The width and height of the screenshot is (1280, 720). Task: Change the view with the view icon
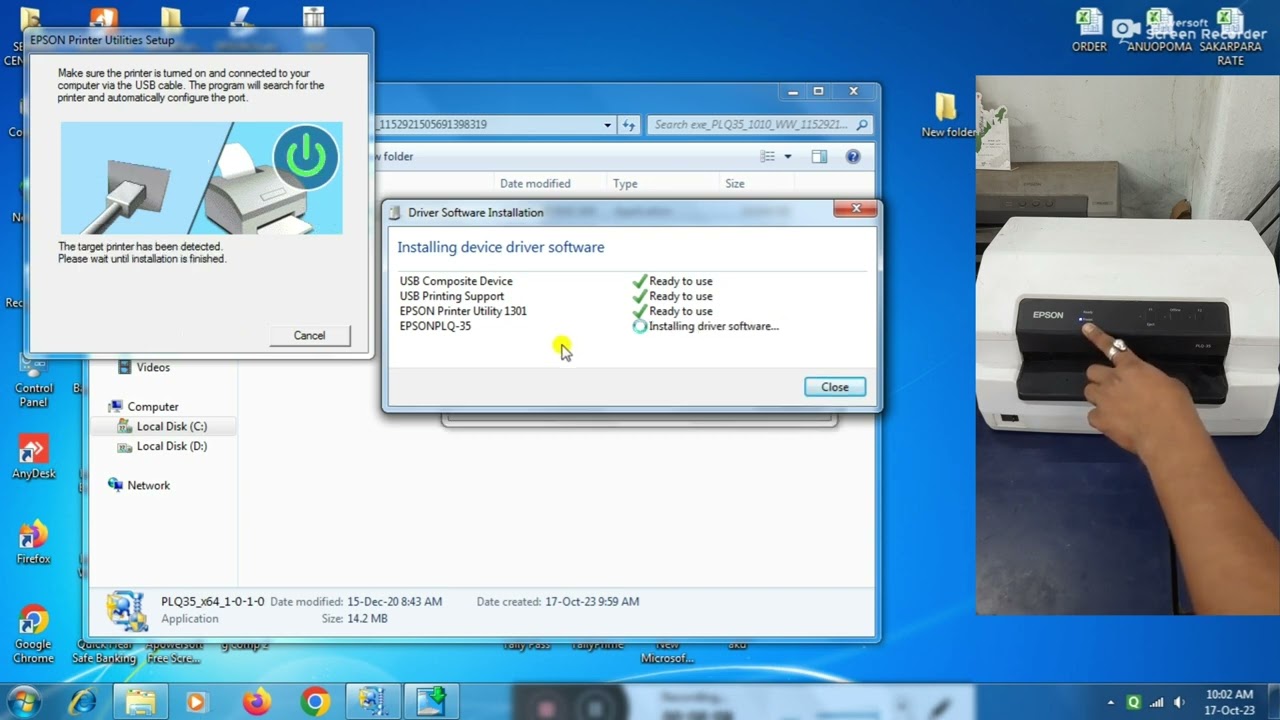tap(768, 157)
